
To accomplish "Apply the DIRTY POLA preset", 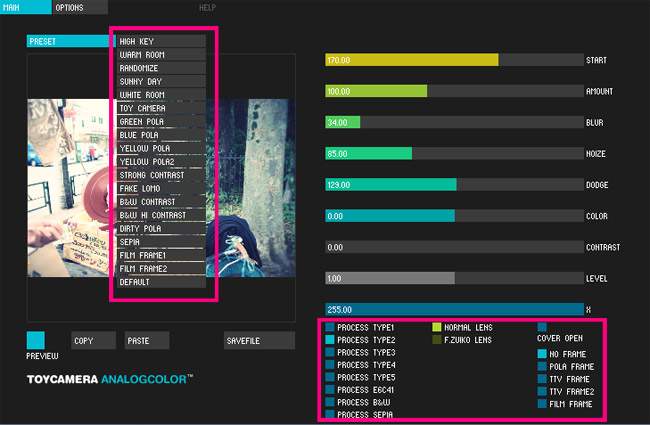I will coord(161,228).
